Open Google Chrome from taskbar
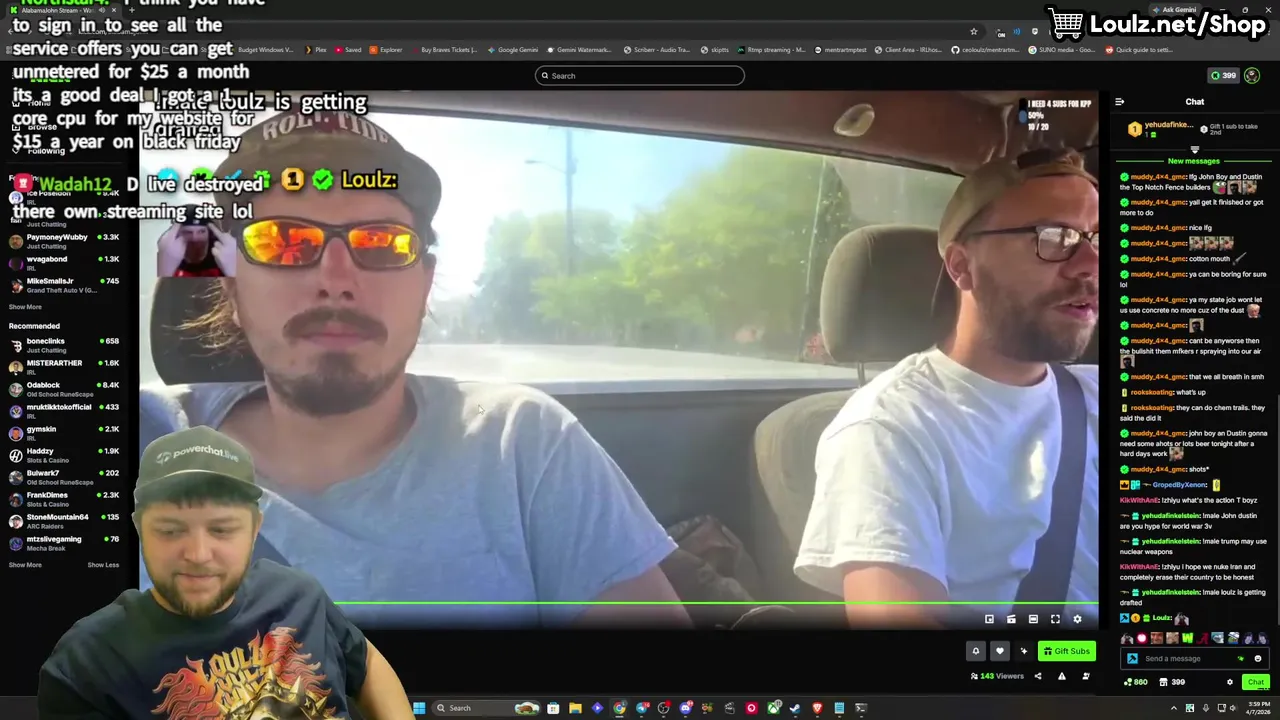1280x720 pixels. pos(619,708)
